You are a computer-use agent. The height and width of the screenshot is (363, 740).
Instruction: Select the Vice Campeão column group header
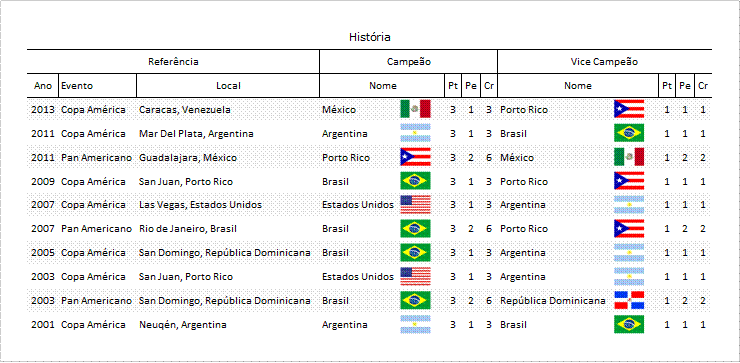coord(604,62)
